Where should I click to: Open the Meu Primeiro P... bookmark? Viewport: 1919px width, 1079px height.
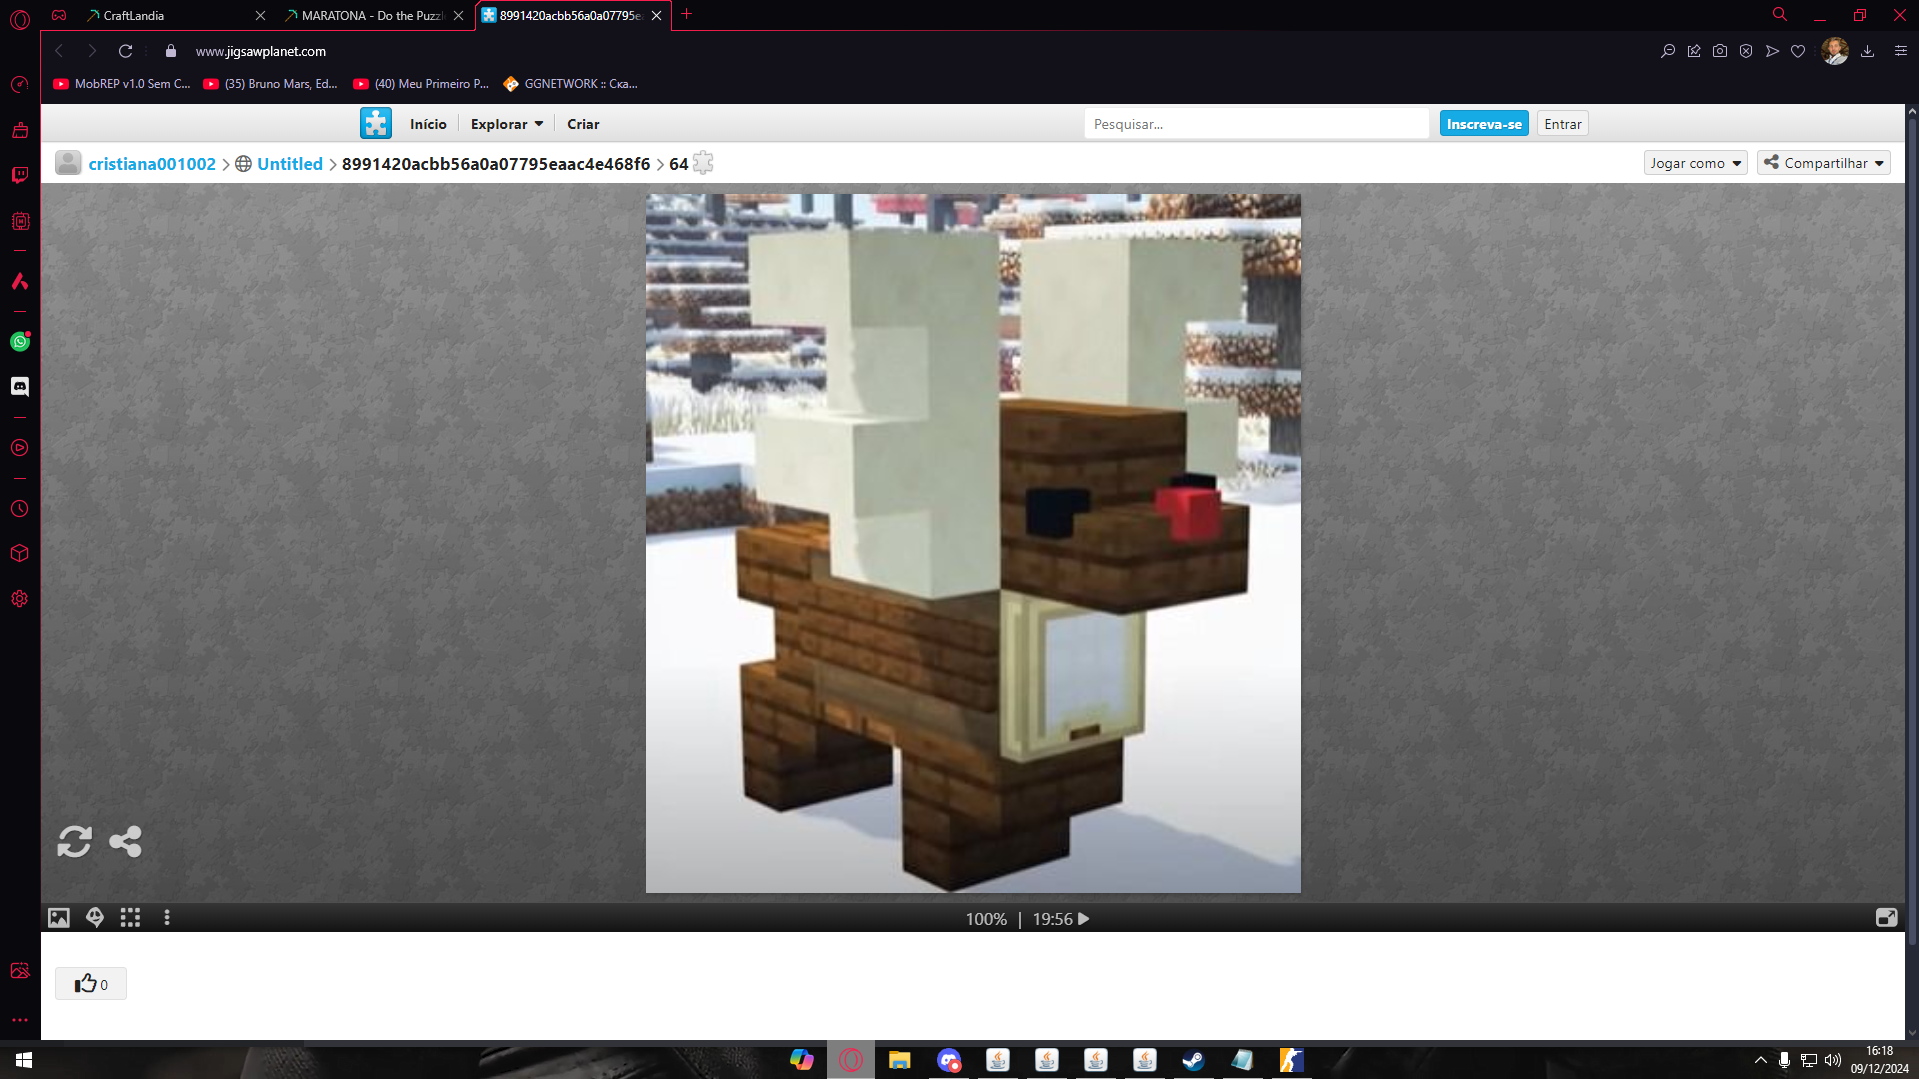pos(421,84)
